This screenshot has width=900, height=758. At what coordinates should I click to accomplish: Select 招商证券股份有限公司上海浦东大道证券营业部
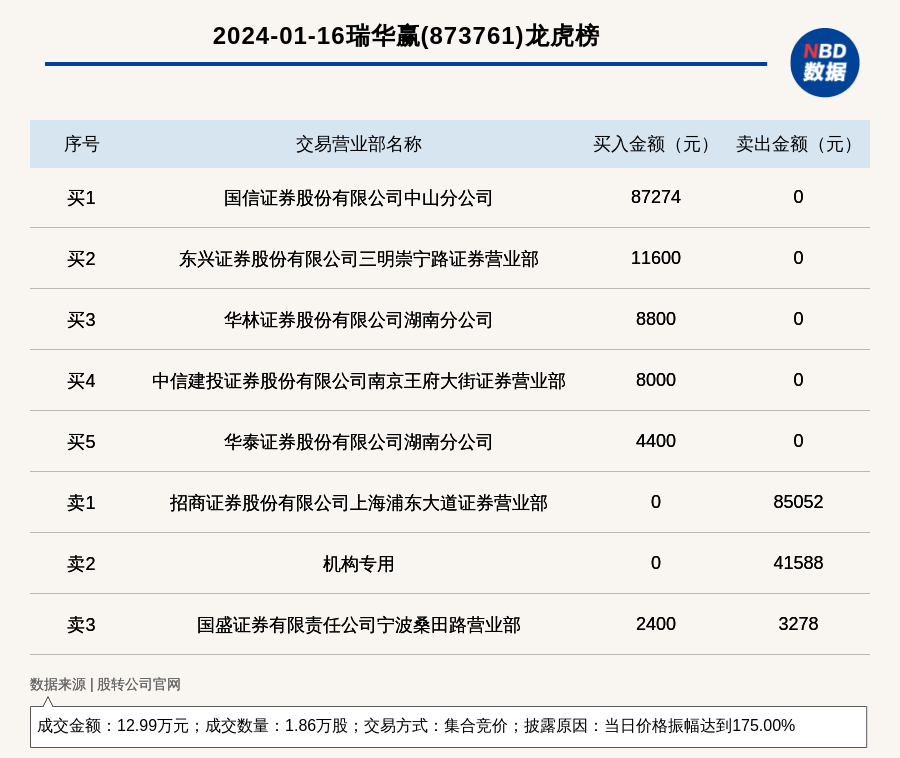[359, 503]
